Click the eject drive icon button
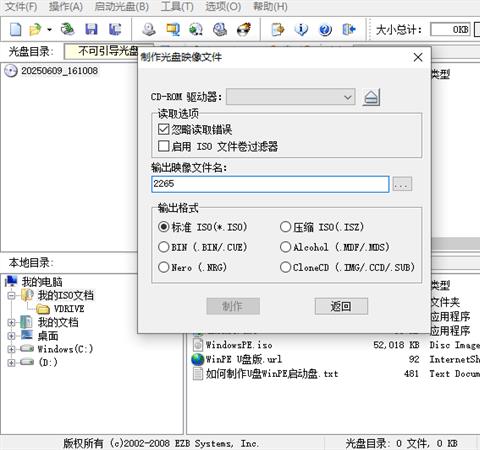The image size is (480, 450). [x=371, y=97]
